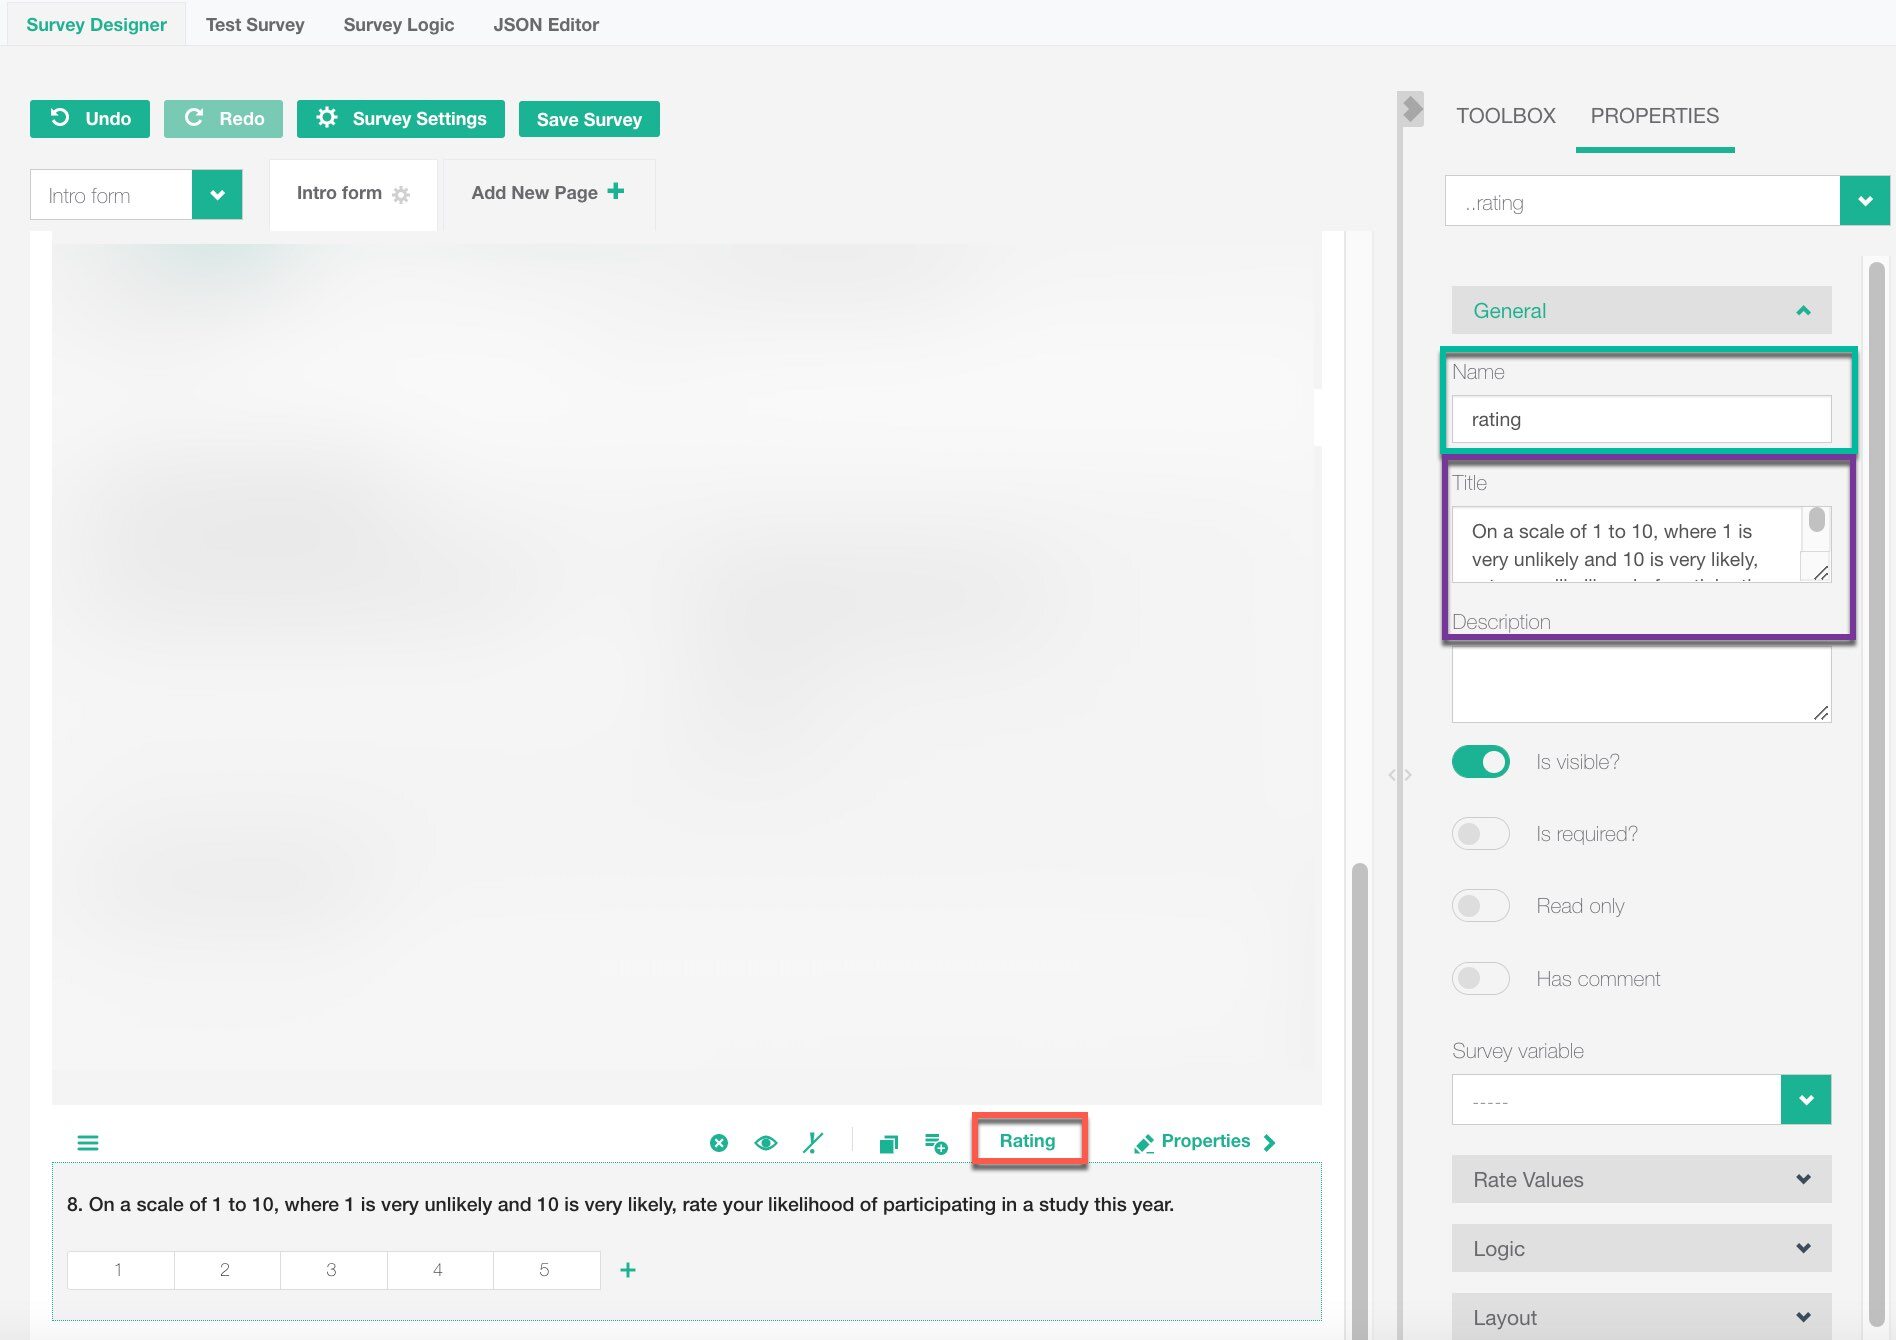This screenshot has width=1896, height=1340.
Task: Click the delete question icon
Action: (718, 1142)
